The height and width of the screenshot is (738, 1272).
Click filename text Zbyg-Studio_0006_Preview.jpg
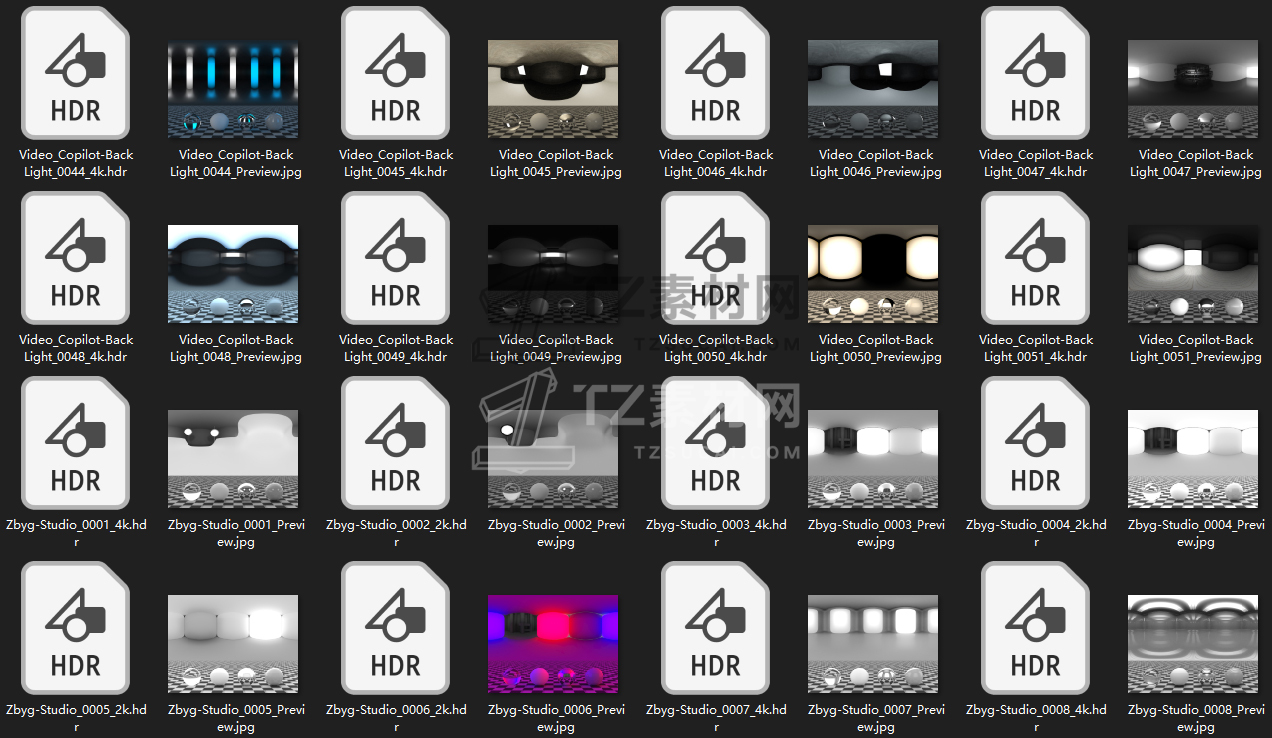point(556,718)
